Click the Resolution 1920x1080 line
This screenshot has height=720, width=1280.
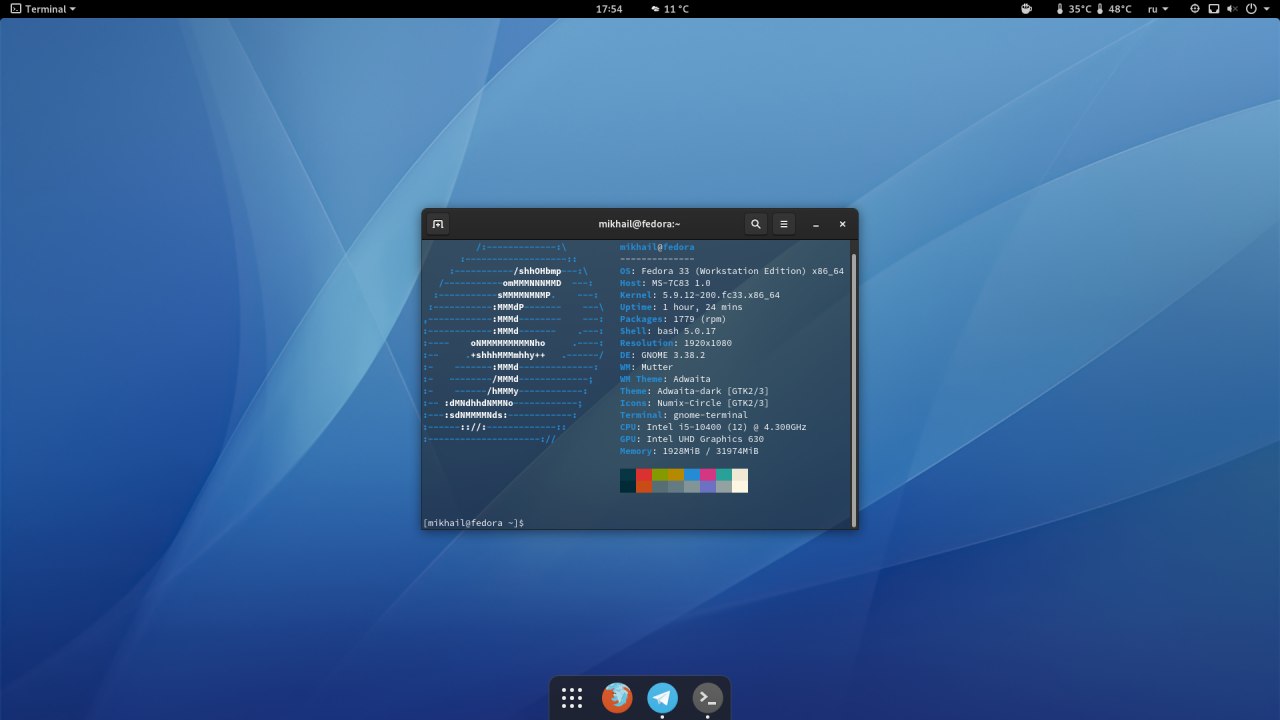(x=676, y=343)
